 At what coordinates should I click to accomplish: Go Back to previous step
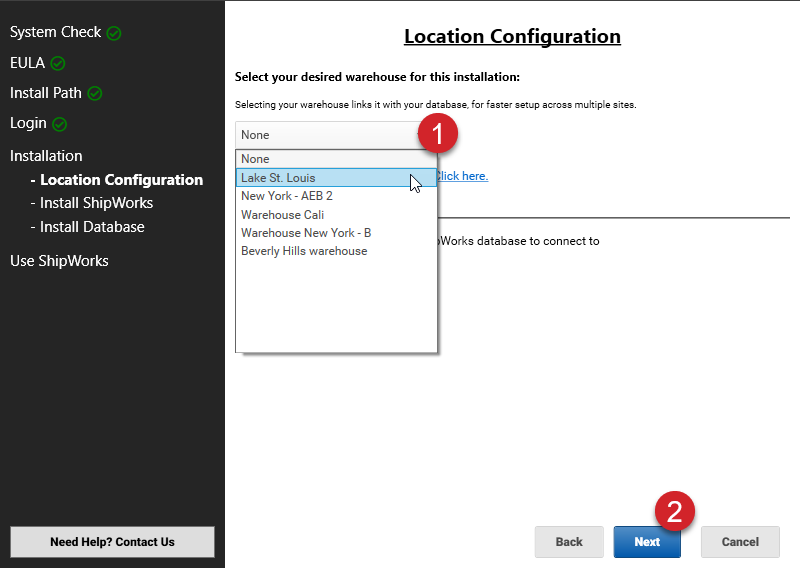(x=569, y=542)
